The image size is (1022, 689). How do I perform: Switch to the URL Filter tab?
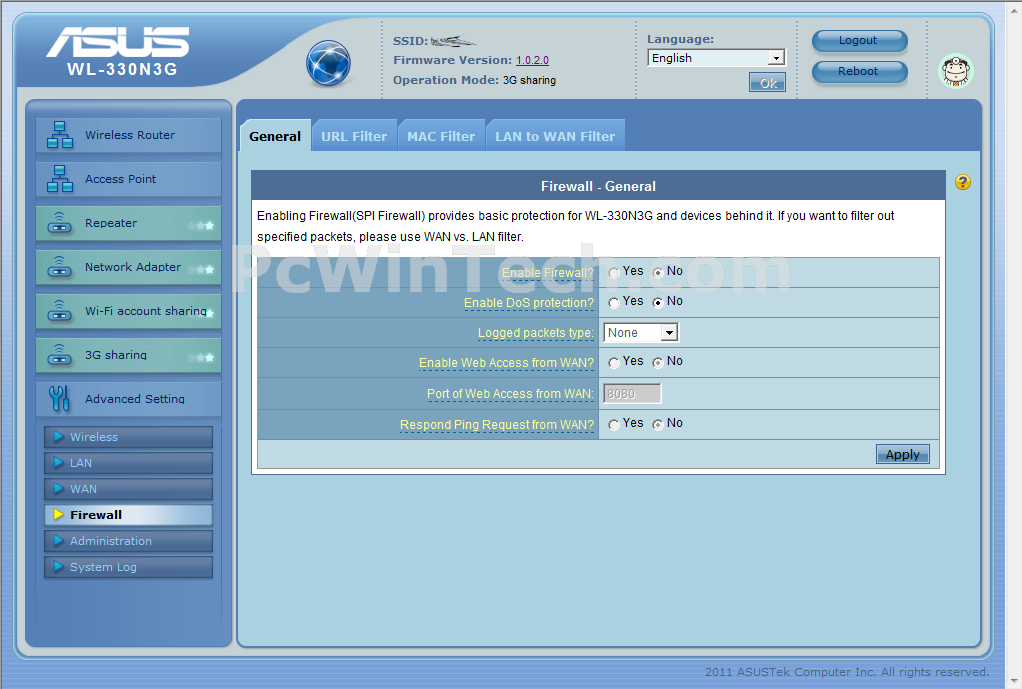354,136
